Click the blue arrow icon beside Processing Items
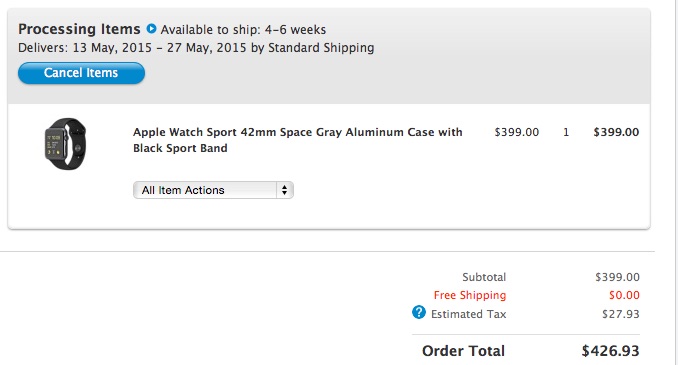 click(x=151, y=29)
